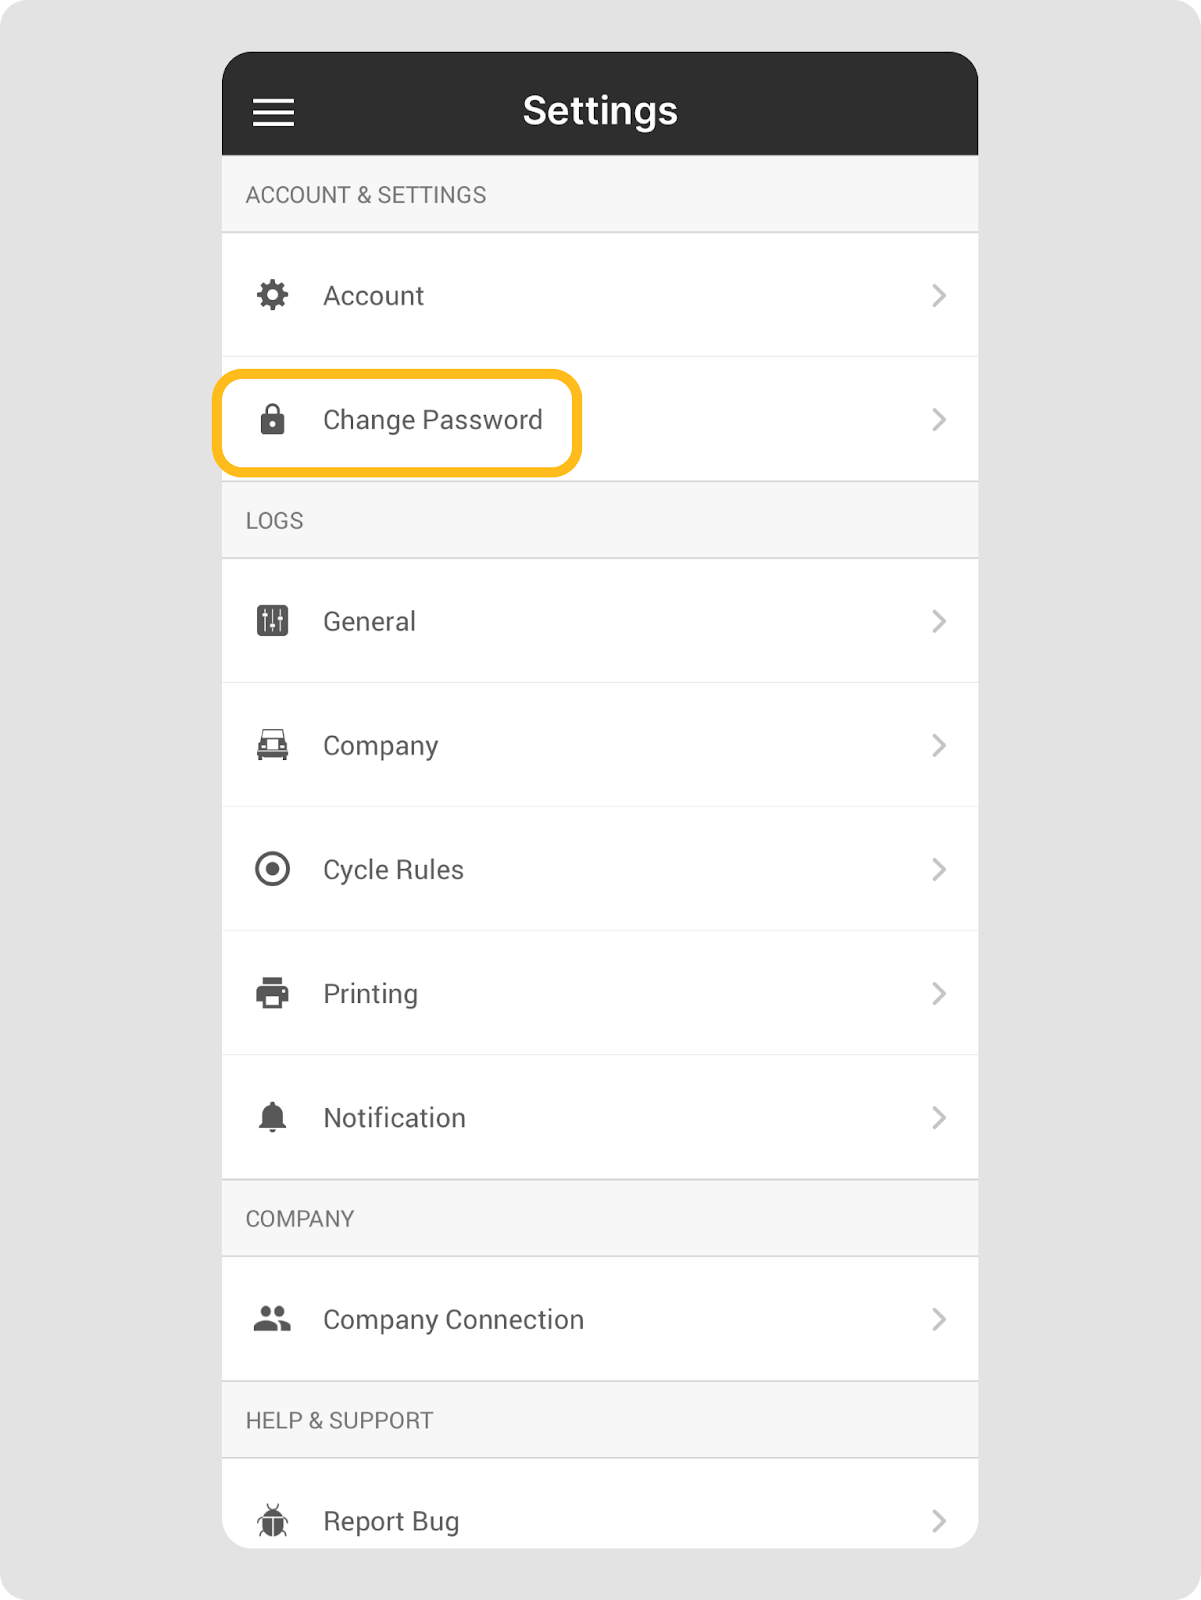
Task: Click the Change Password lock icon
Action: 272,420
